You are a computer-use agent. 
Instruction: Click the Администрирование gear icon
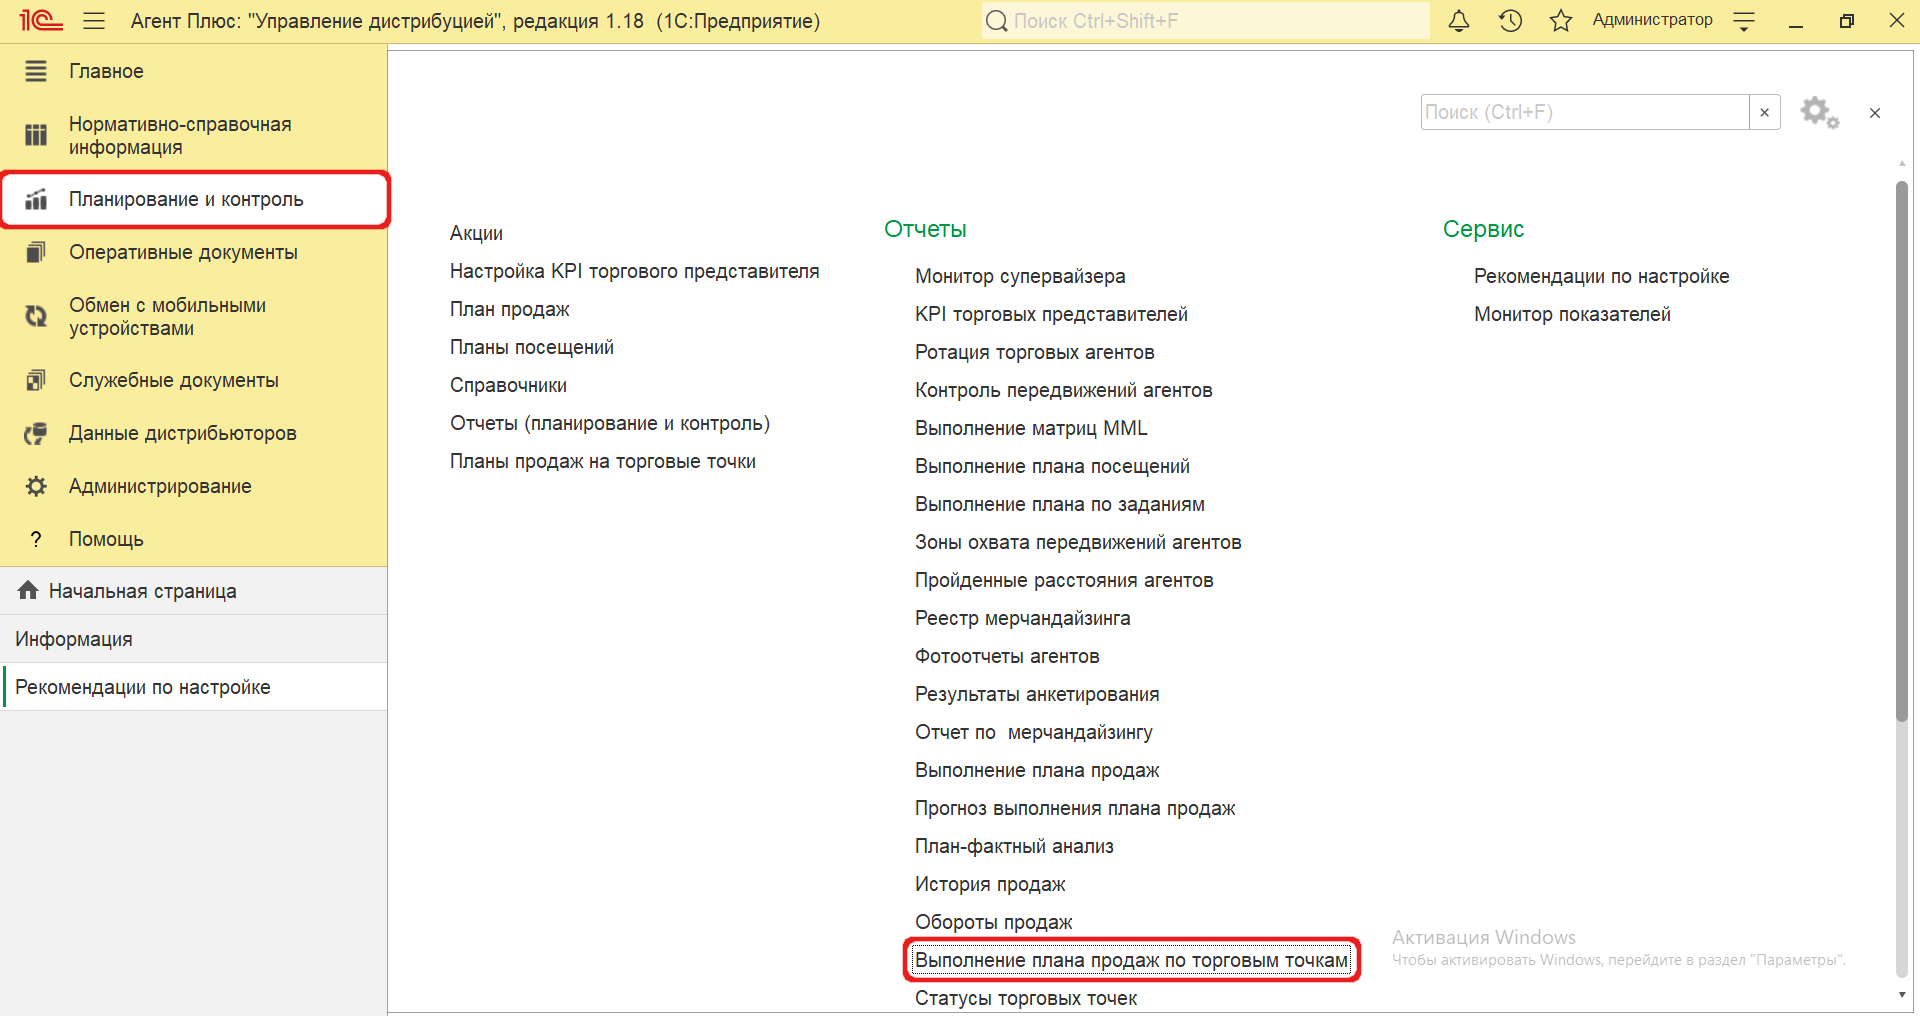[x=36, y=486]
